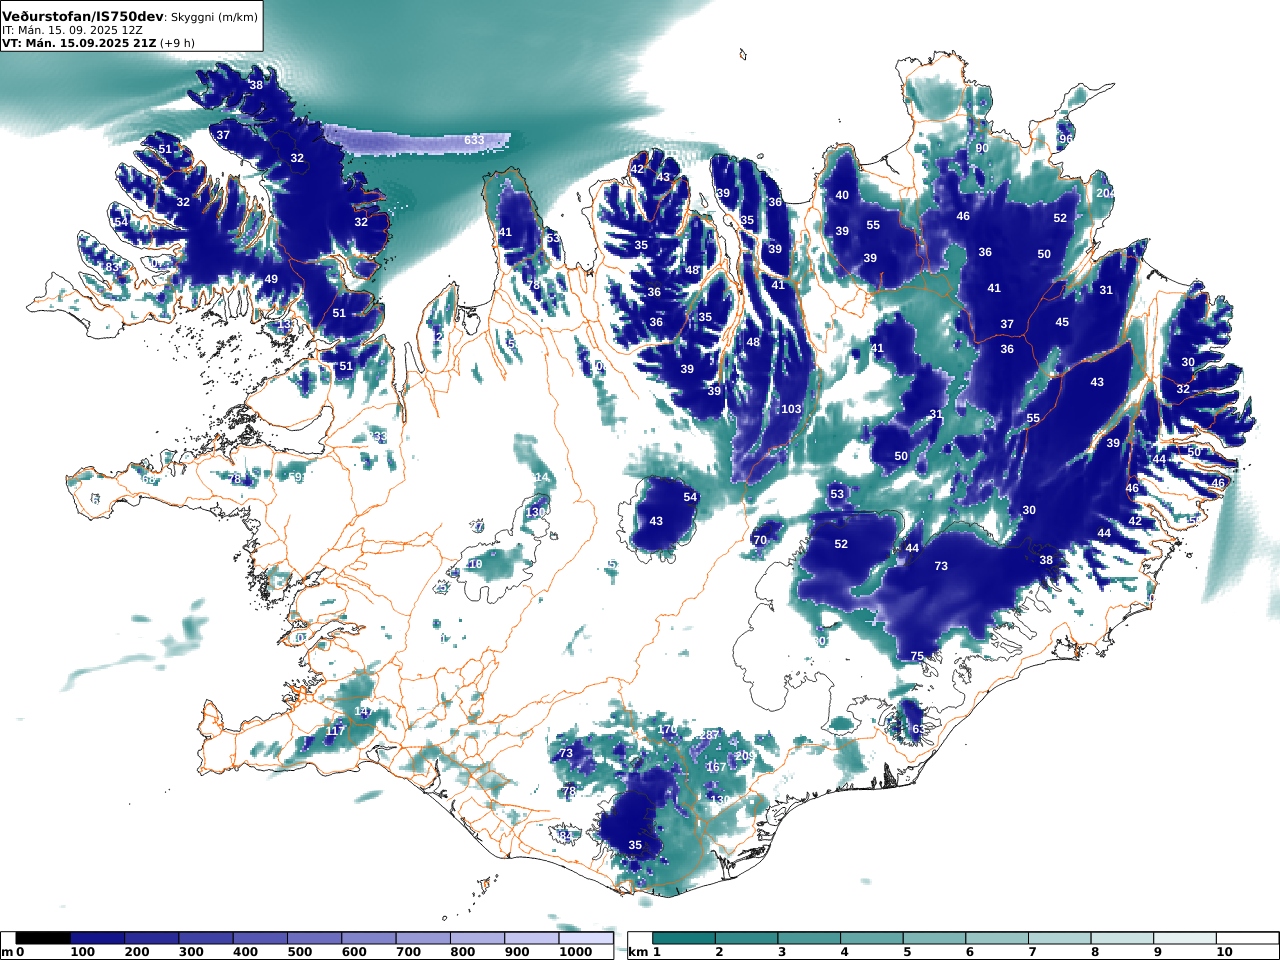This screenshot has width=1280, height=960.
Task: Click the 'VT: Mán. 15.09.2025 21Z' valid time
Action: (x=79, y=43)
